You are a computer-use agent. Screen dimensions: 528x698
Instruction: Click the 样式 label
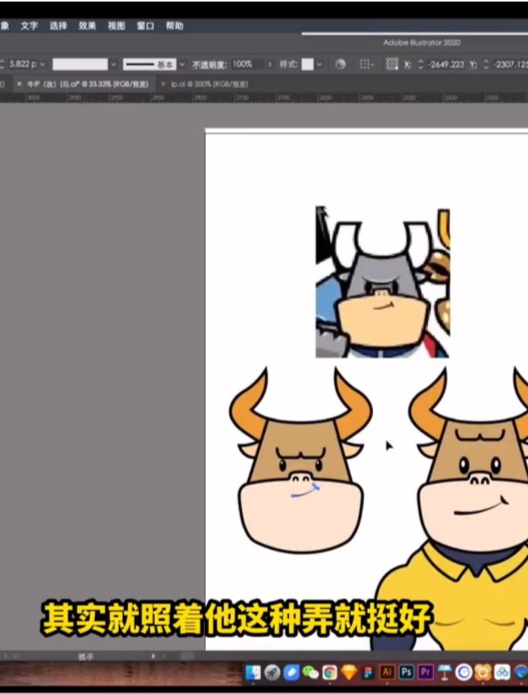coord(288,65)
